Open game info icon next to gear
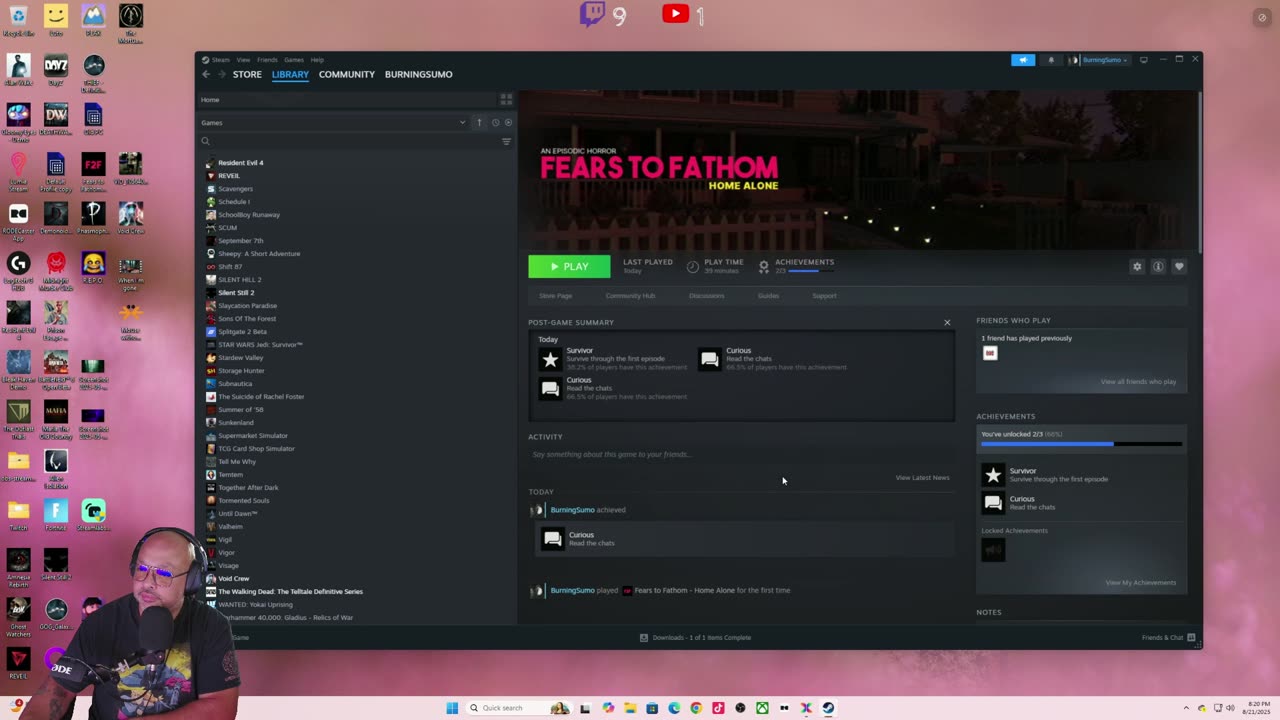This screenshot has width=1280, height=720. [x=1158, y=267]
